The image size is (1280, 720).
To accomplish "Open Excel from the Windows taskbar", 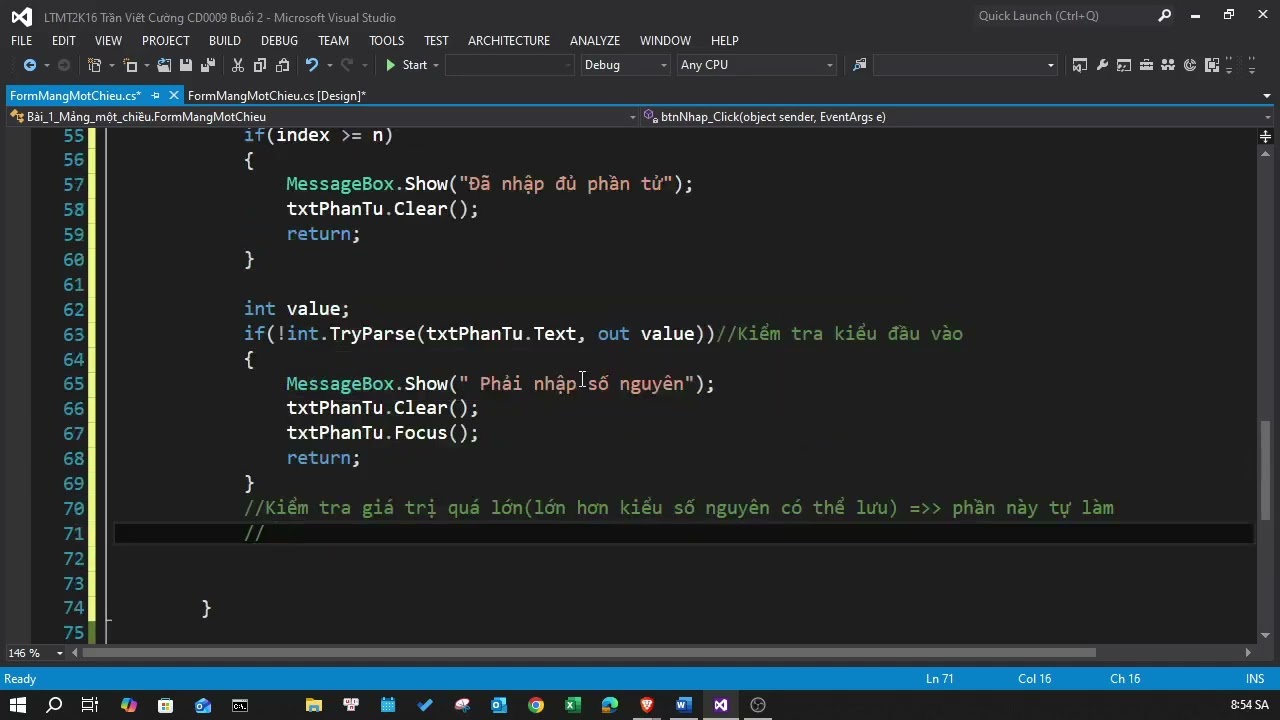I will pyautogui.click(x=573, y=705).
